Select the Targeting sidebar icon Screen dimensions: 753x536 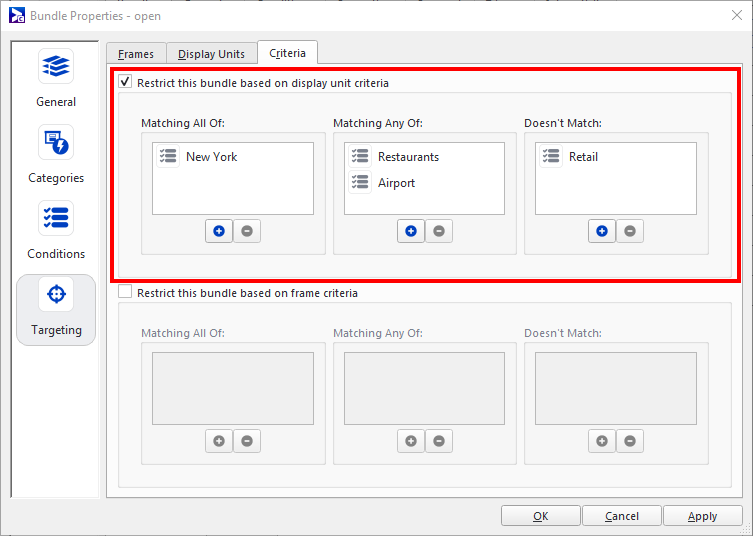pos(56,295)
